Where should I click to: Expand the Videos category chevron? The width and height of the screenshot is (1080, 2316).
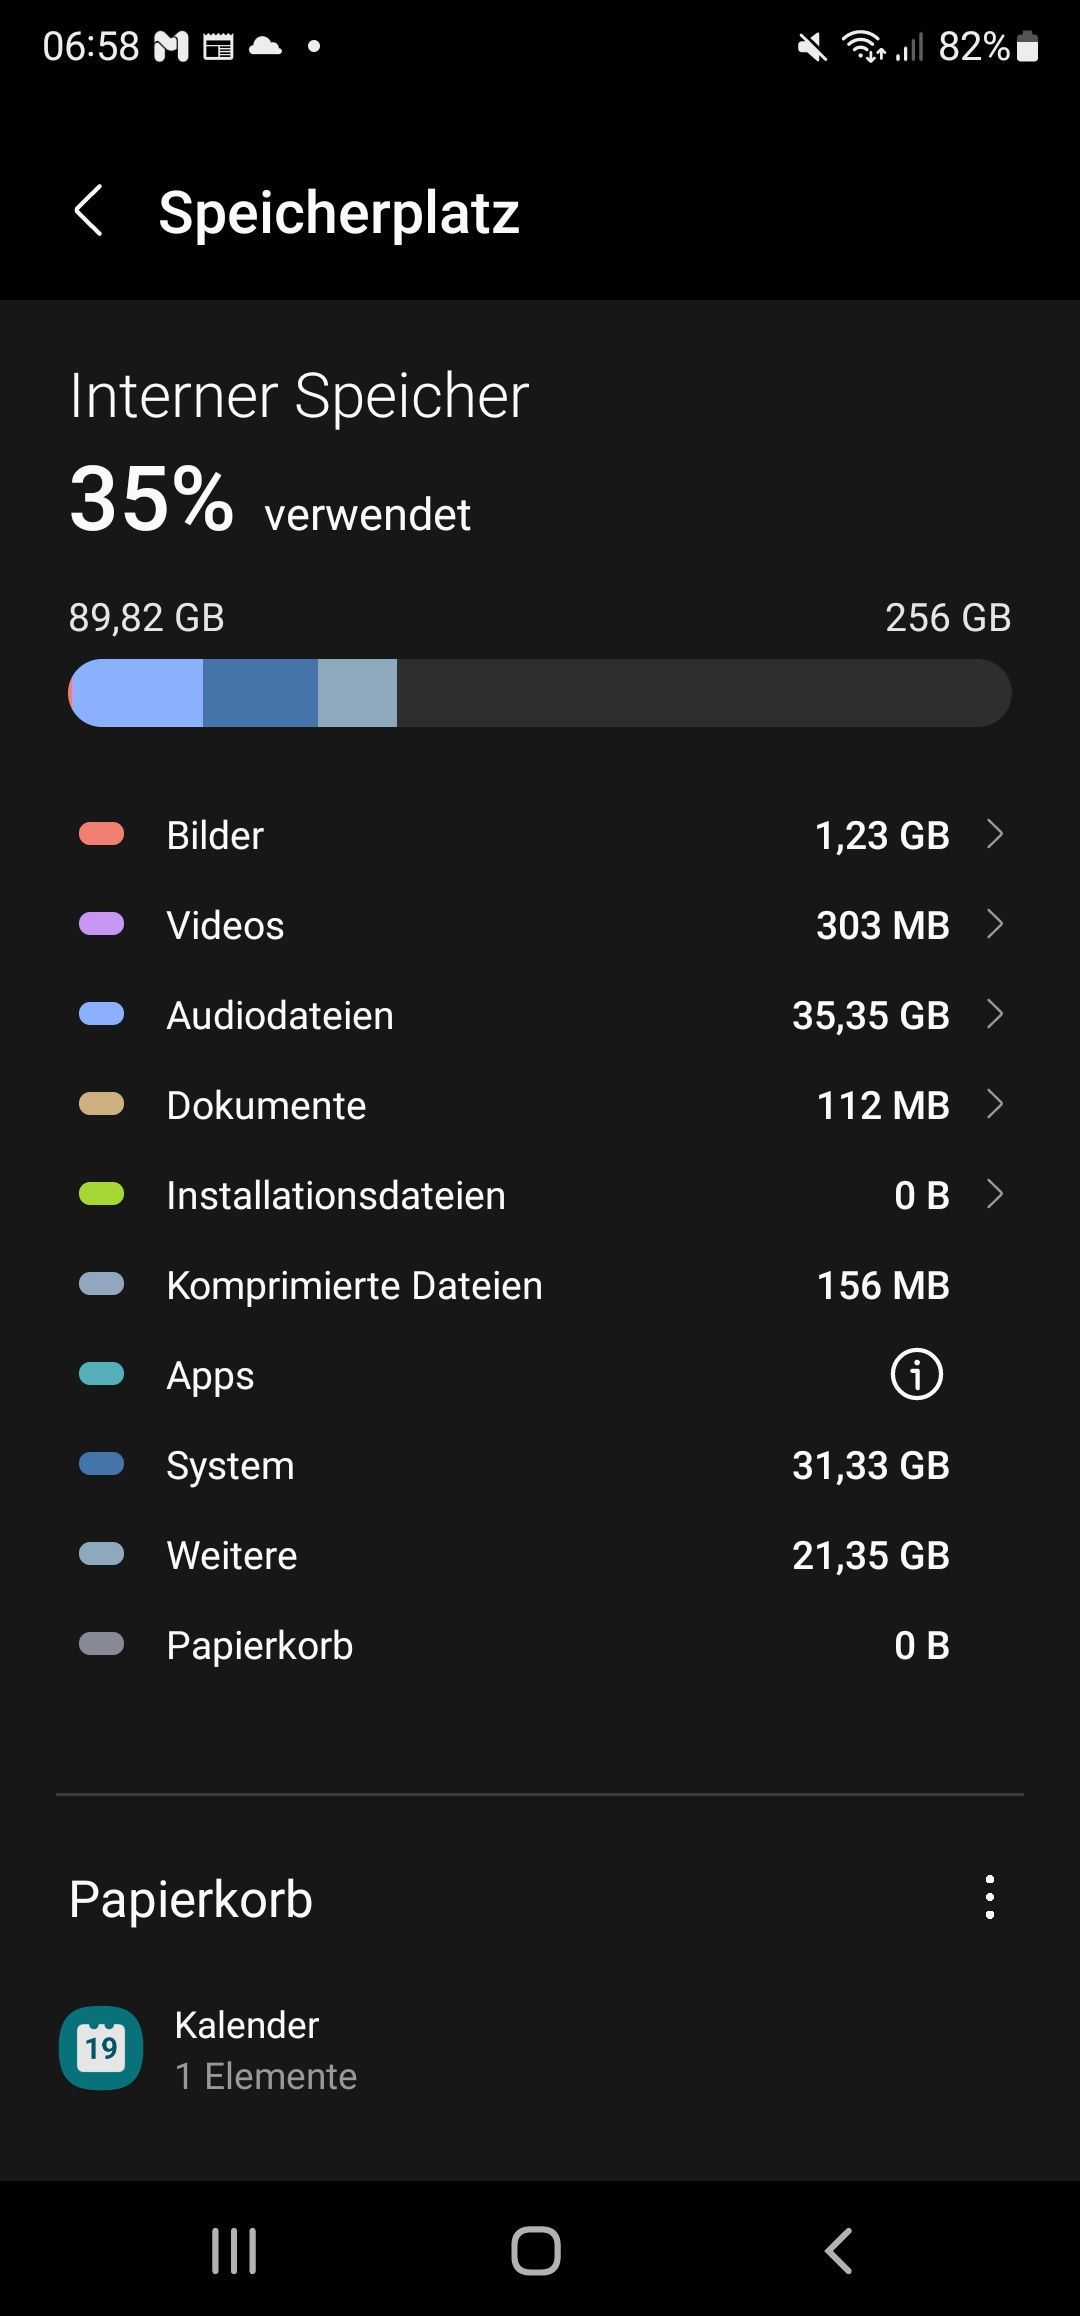pyautogui.click(x=994, y=924)
